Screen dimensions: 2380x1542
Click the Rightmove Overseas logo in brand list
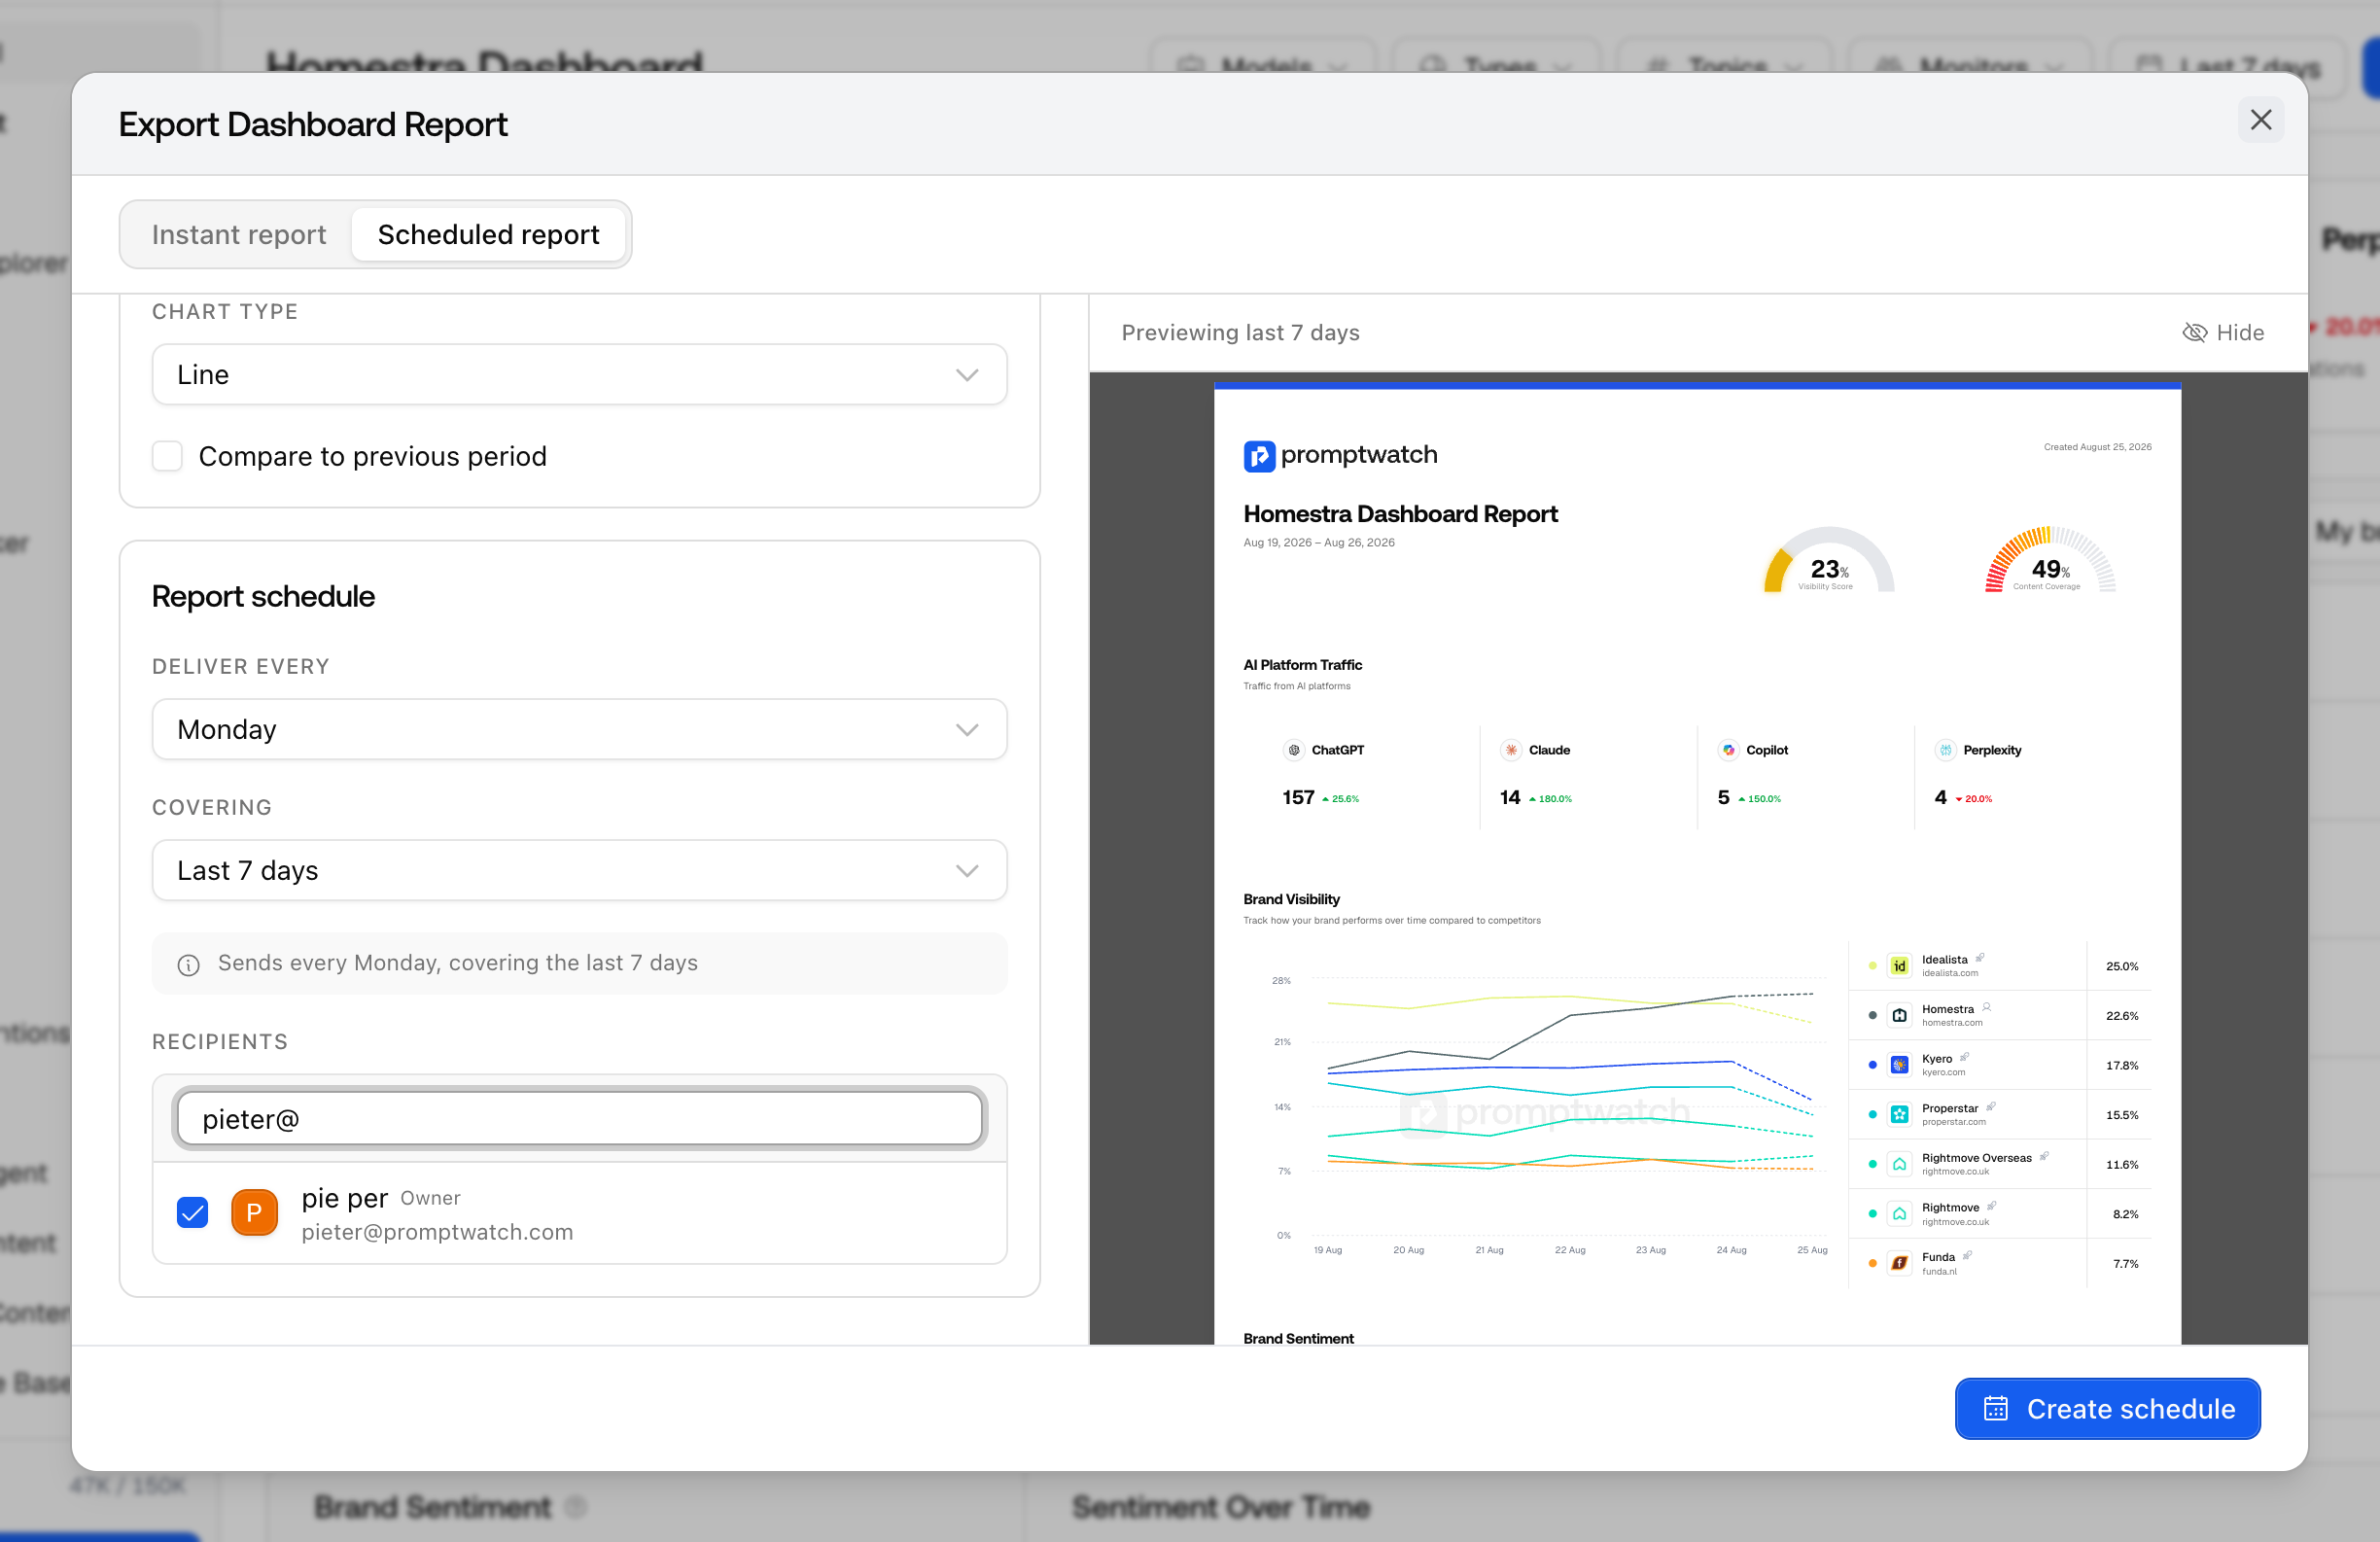pos(1899,1164)
